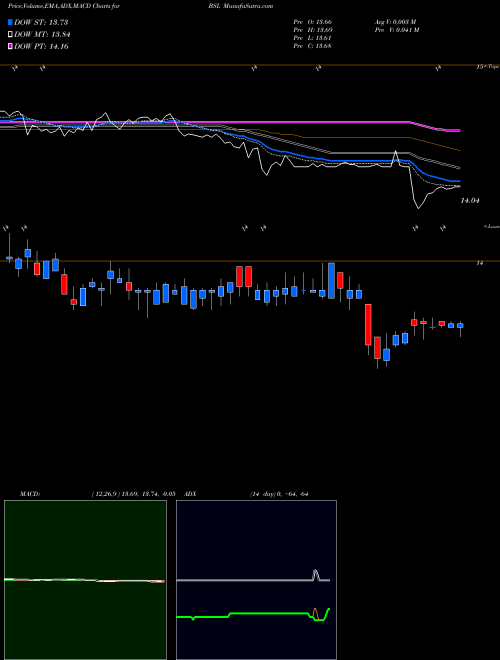
Task: Click the magenta DOW PT legend swatch
Action: pyautogui.click(x=10, y=47)
